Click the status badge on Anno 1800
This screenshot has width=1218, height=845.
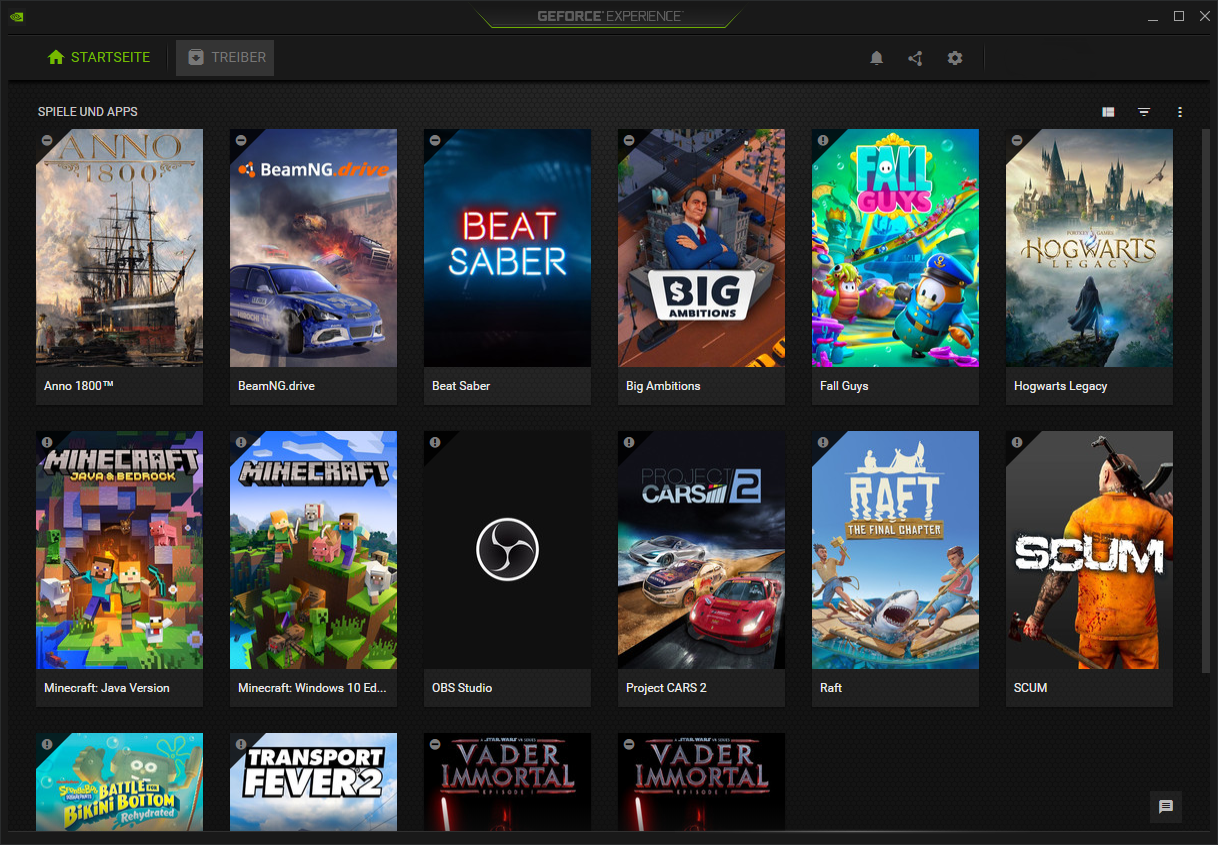pyautogui.click(x=47, y=140)
